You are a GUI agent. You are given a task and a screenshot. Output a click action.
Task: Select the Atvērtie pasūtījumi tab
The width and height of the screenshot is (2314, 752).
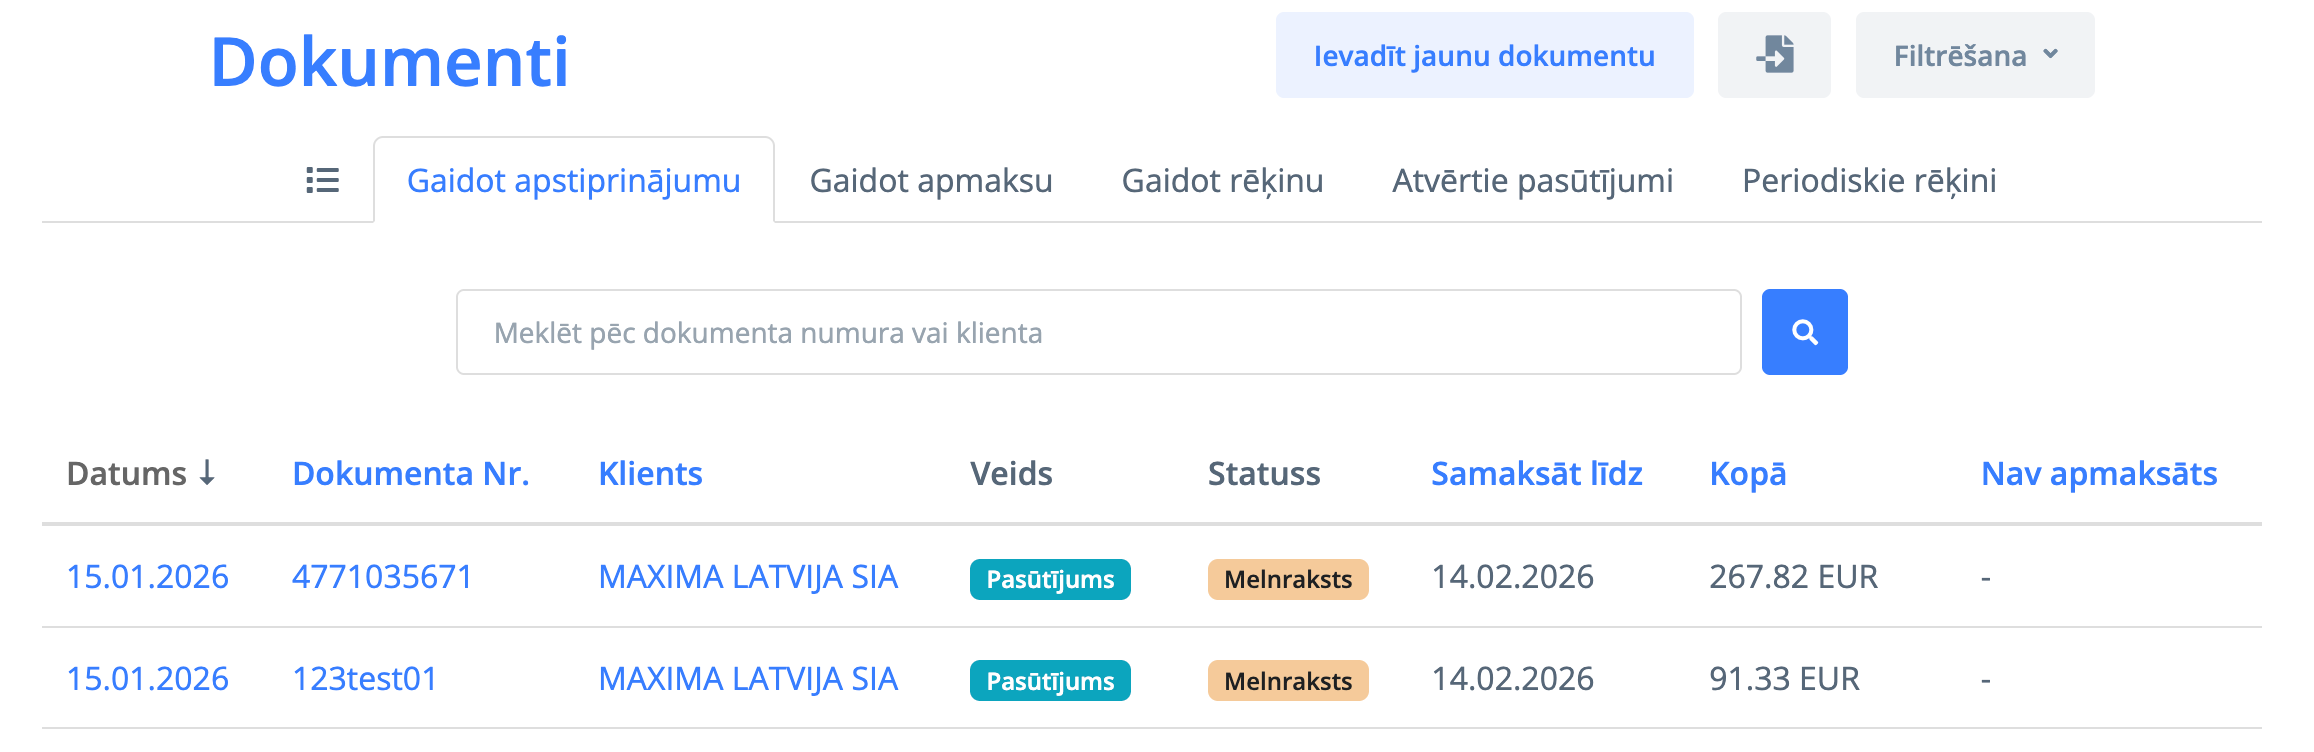click(1532, 181)
